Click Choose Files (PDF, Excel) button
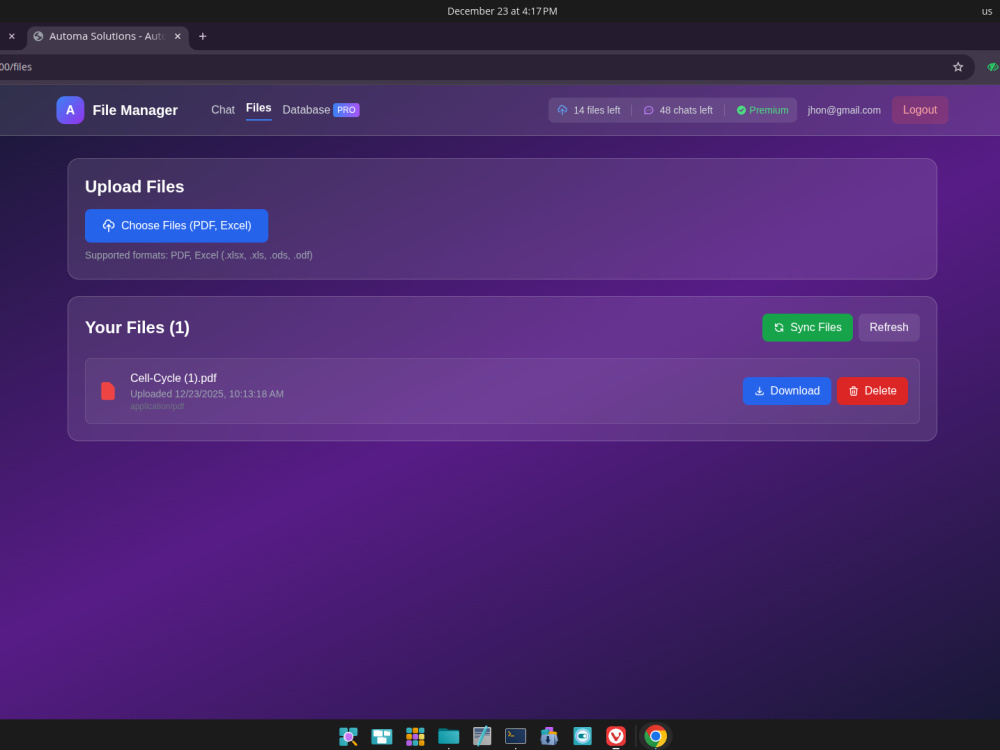The height and width of the screenshot is (750, 1000). 176,226
